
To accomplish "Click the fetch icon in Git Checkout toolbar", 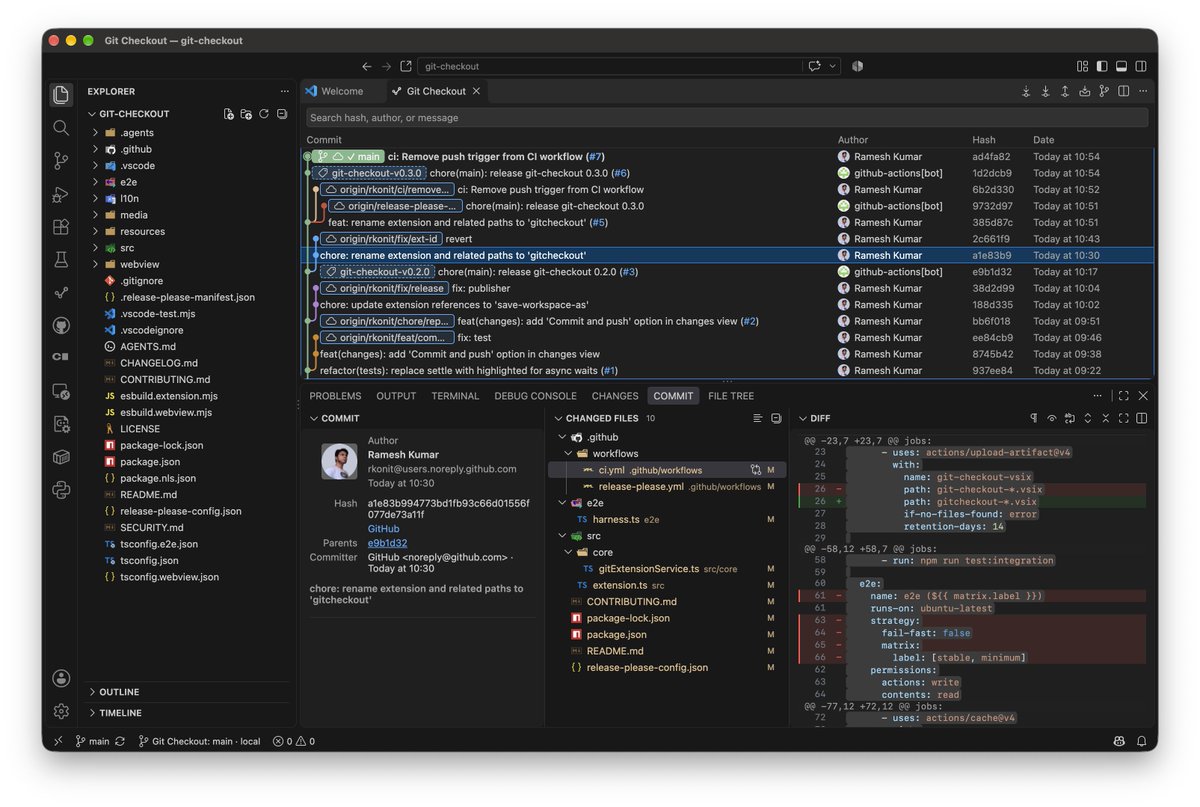I will [x=1026, y=91].
